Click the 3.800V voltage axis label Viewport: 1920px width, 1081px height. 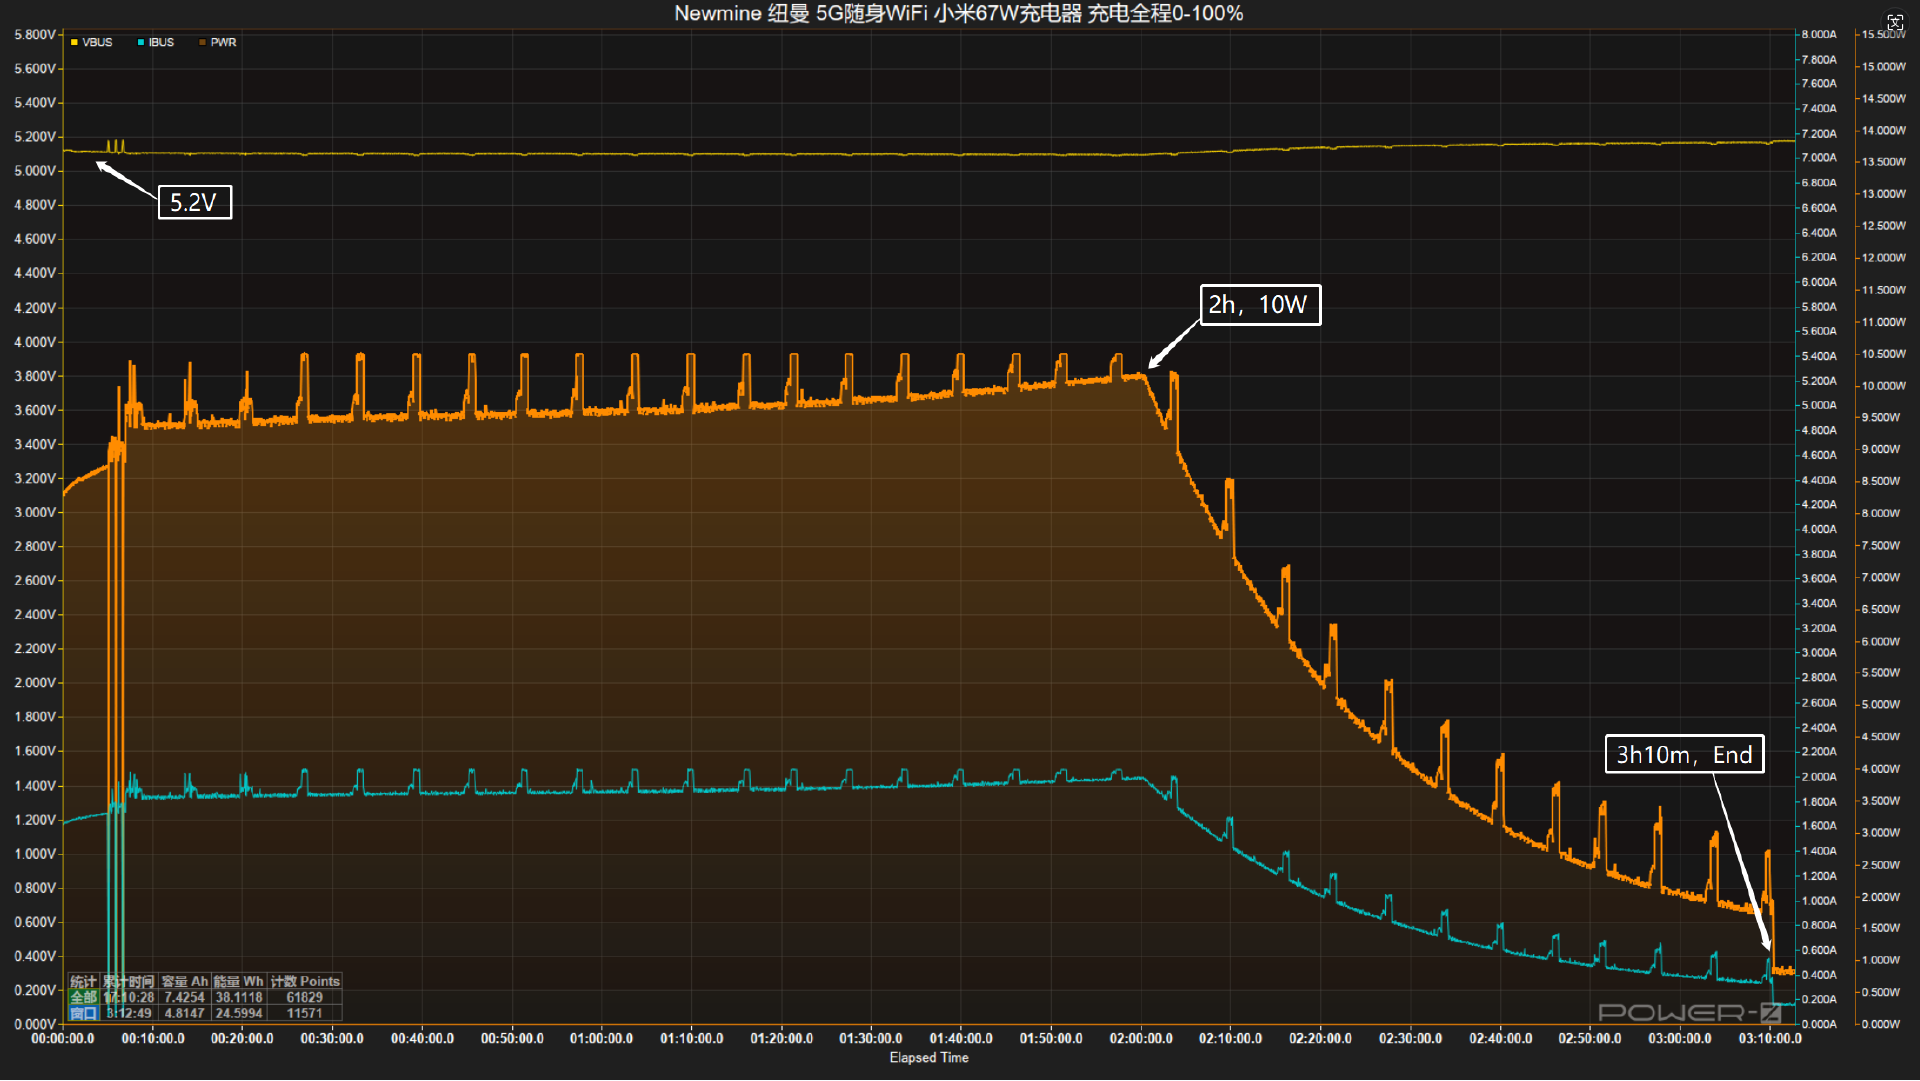(35, 377)
